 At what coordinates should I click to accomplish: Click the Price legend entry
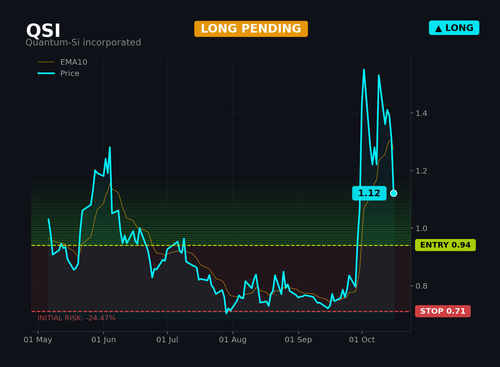coord(59,73)
